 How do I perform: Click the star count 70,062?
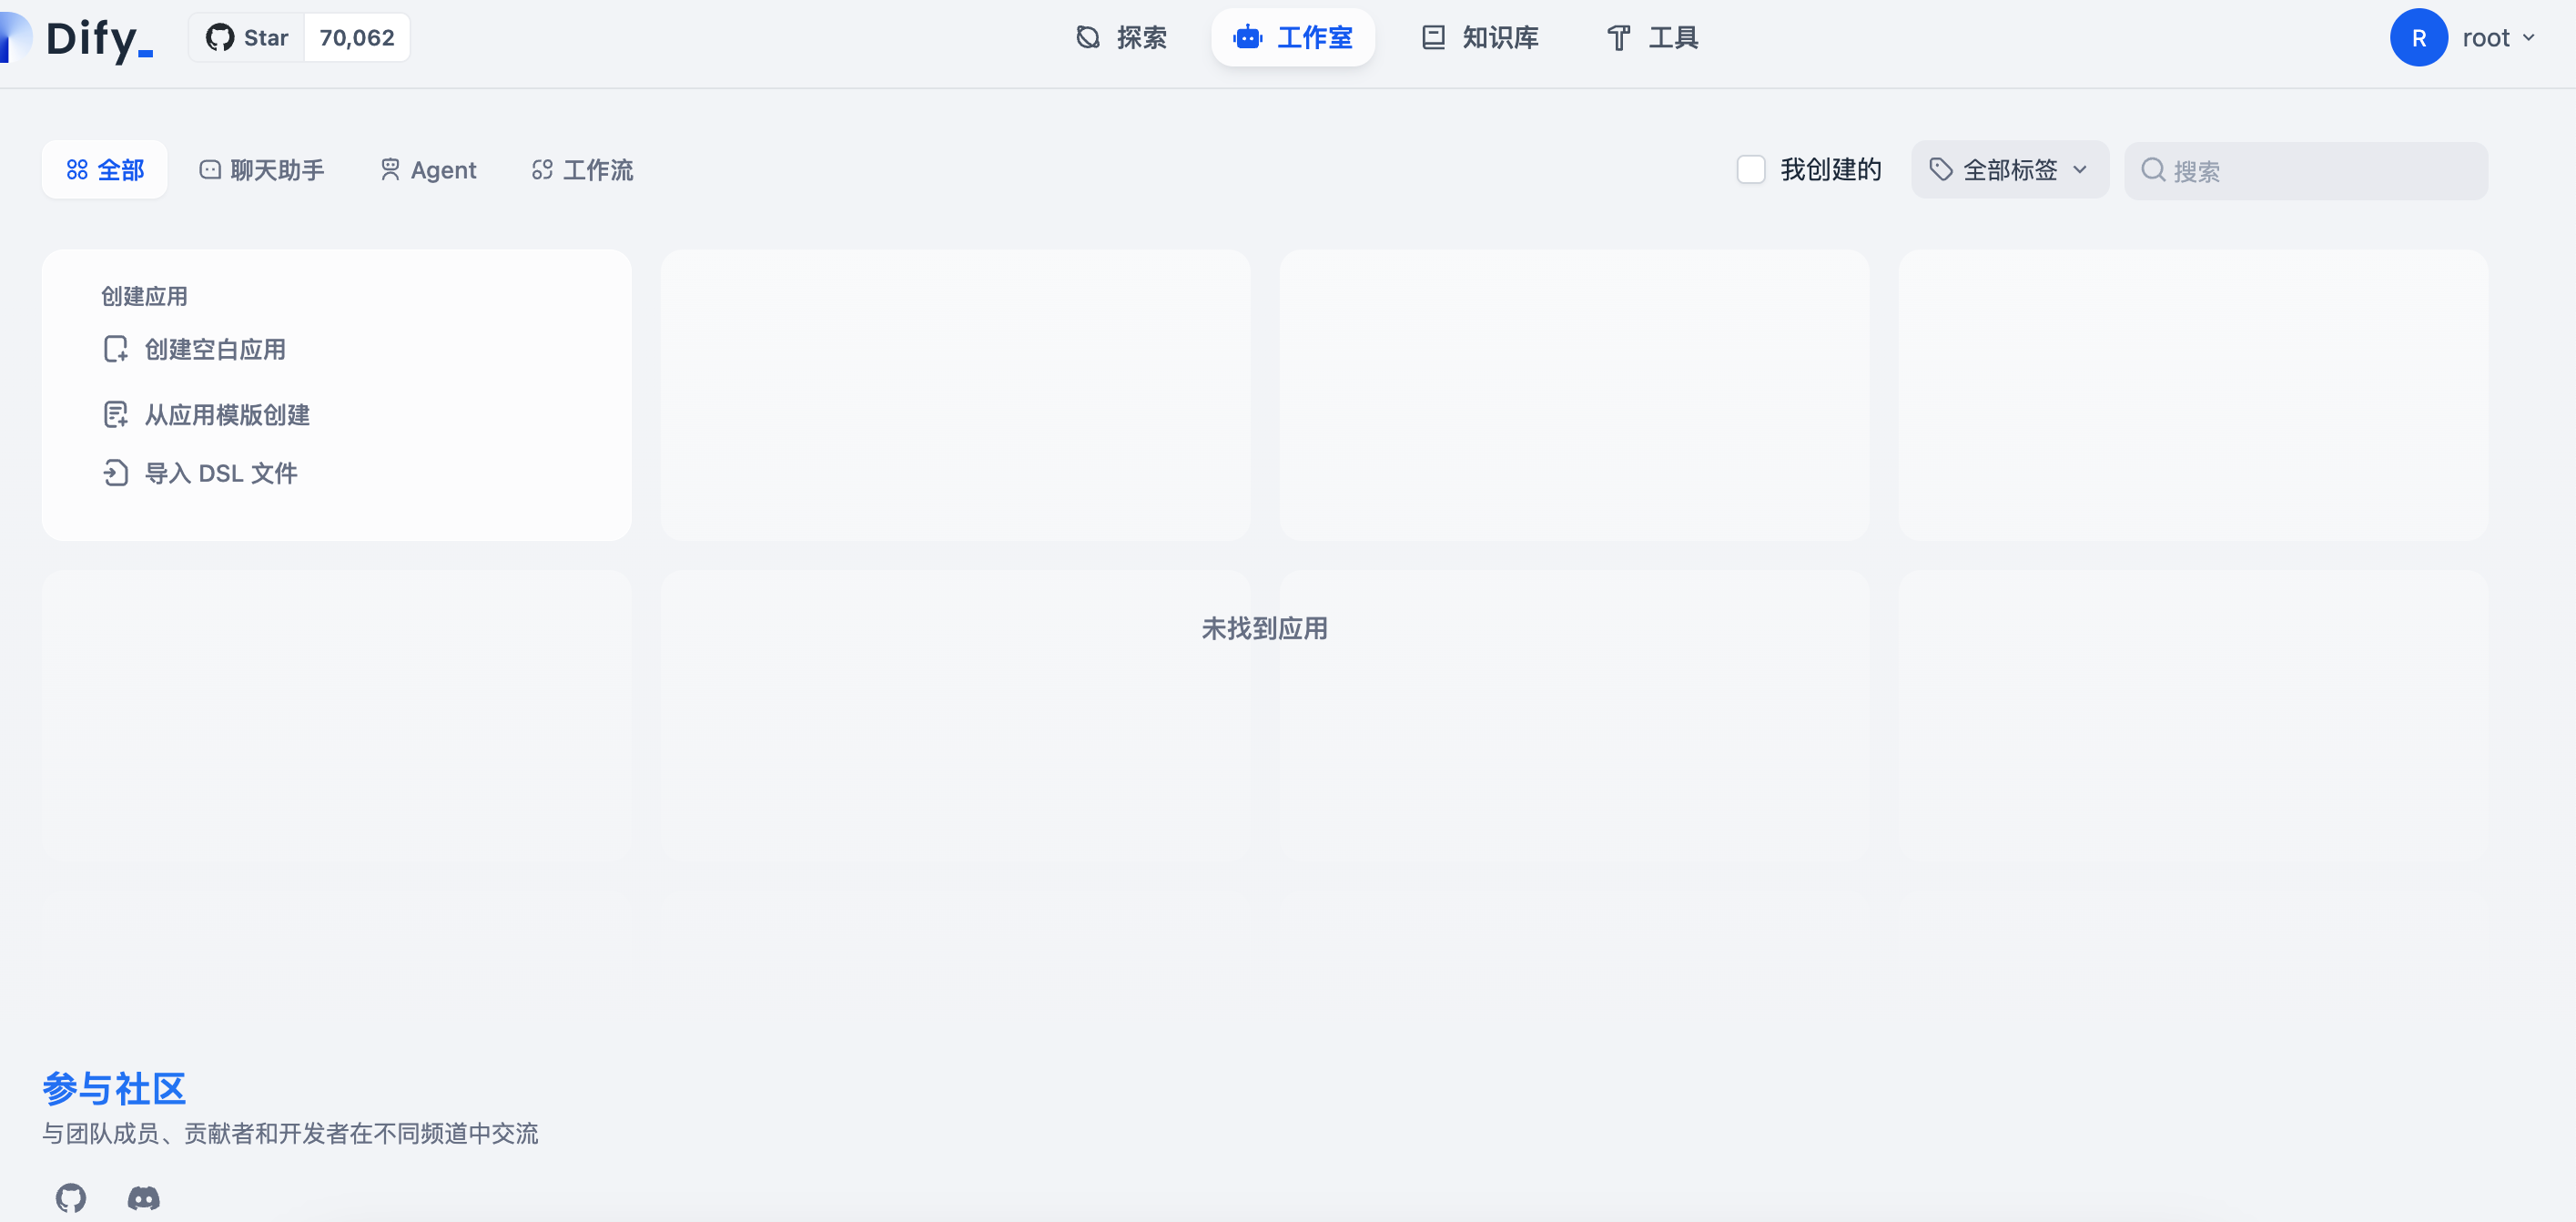click(357, 38)
